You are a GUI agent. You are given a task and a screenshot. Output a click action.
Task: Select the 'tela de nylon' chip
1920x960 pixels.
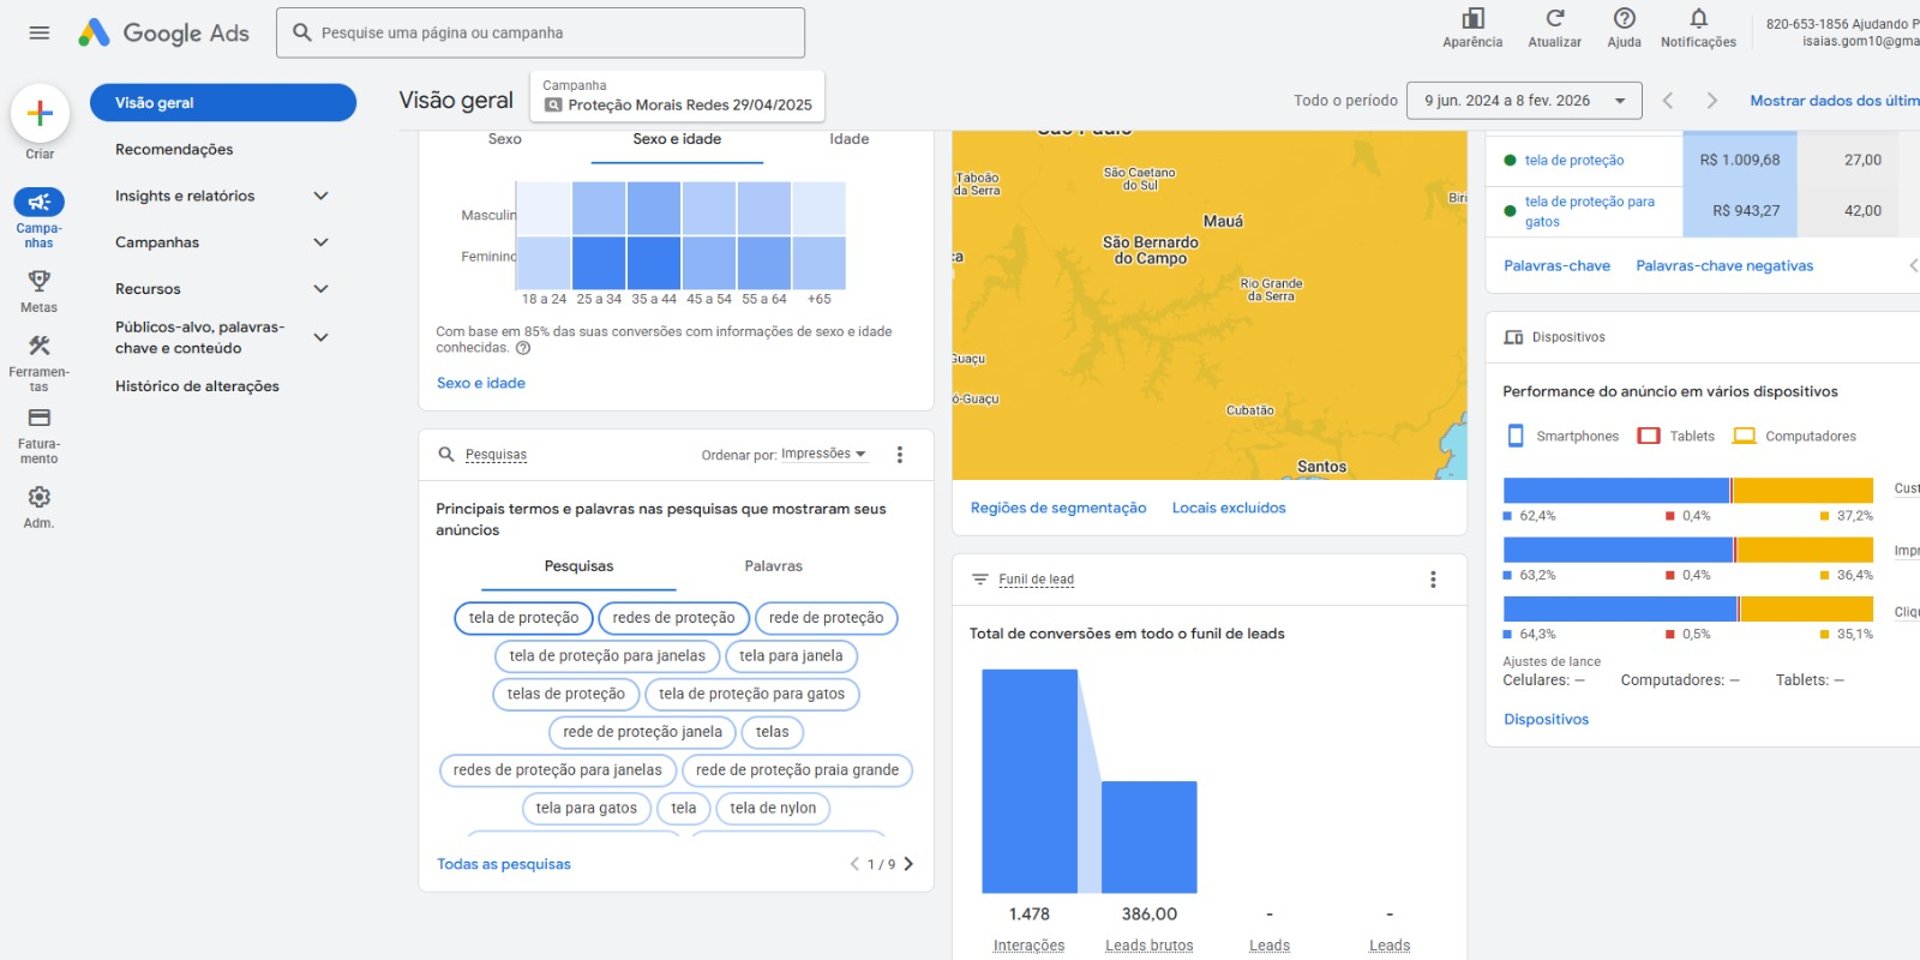pyautogui.click(x=773, y=808)
